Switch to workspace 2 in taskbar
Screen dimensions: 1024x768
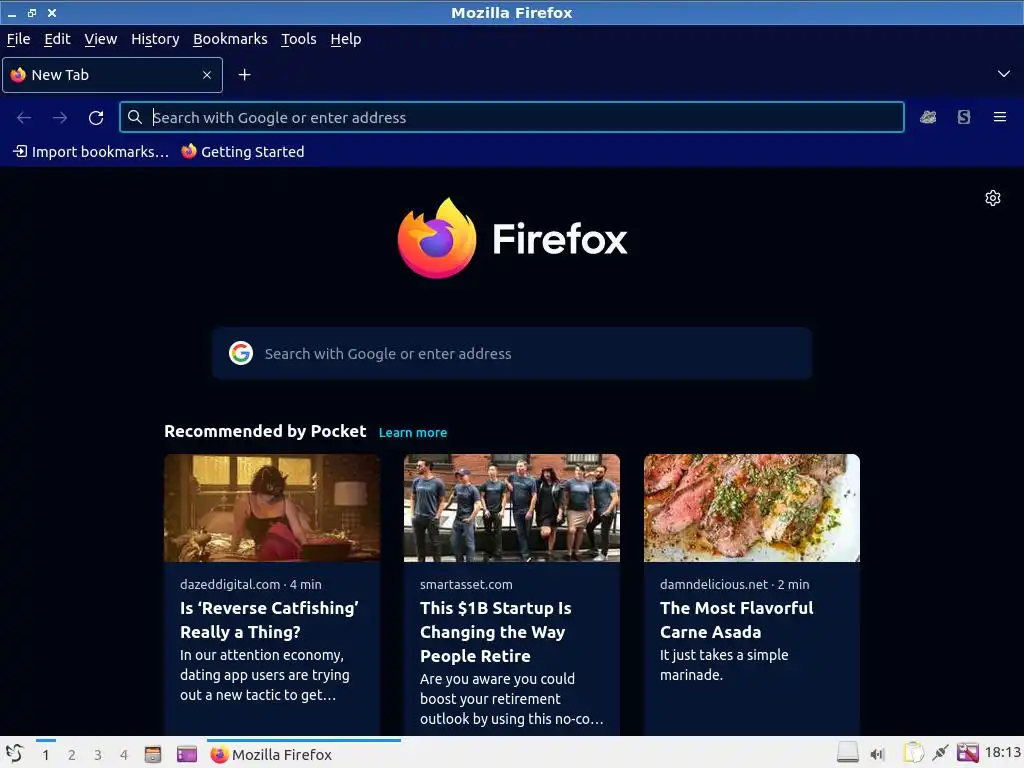tap(72, 755)
